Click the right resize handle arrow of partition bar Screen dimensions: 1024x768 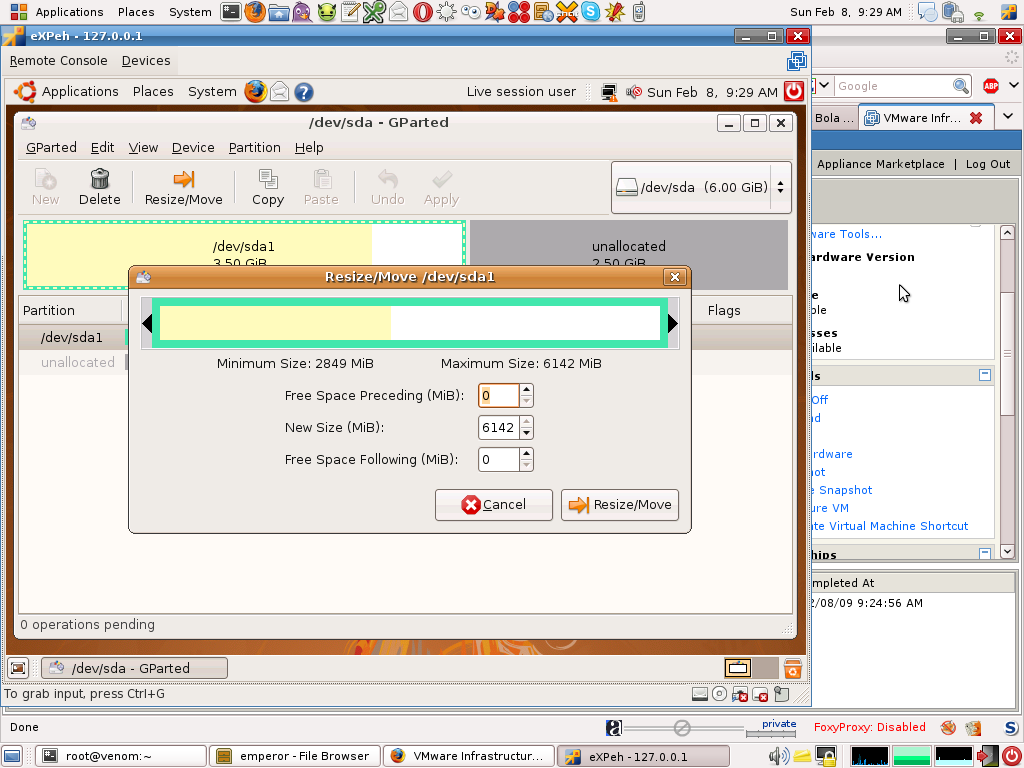tap(673, 323)
